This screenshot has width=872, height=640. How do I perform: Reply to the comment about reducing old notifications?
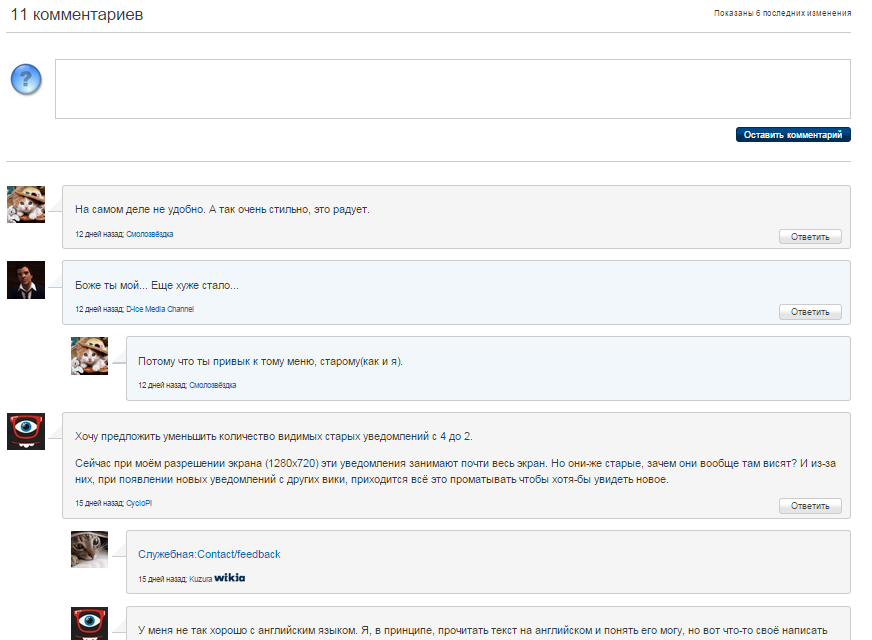(810, 506)
